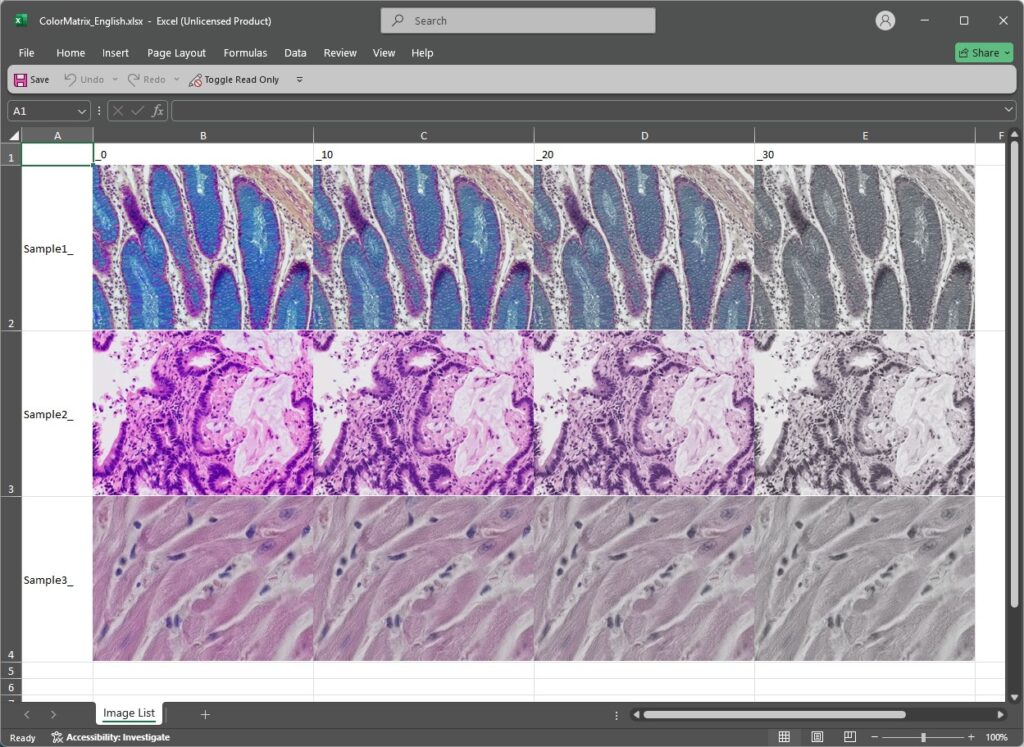Add a new sheet with plus icon
Viewport: 1024px width, 747px height.
(205, 714)
